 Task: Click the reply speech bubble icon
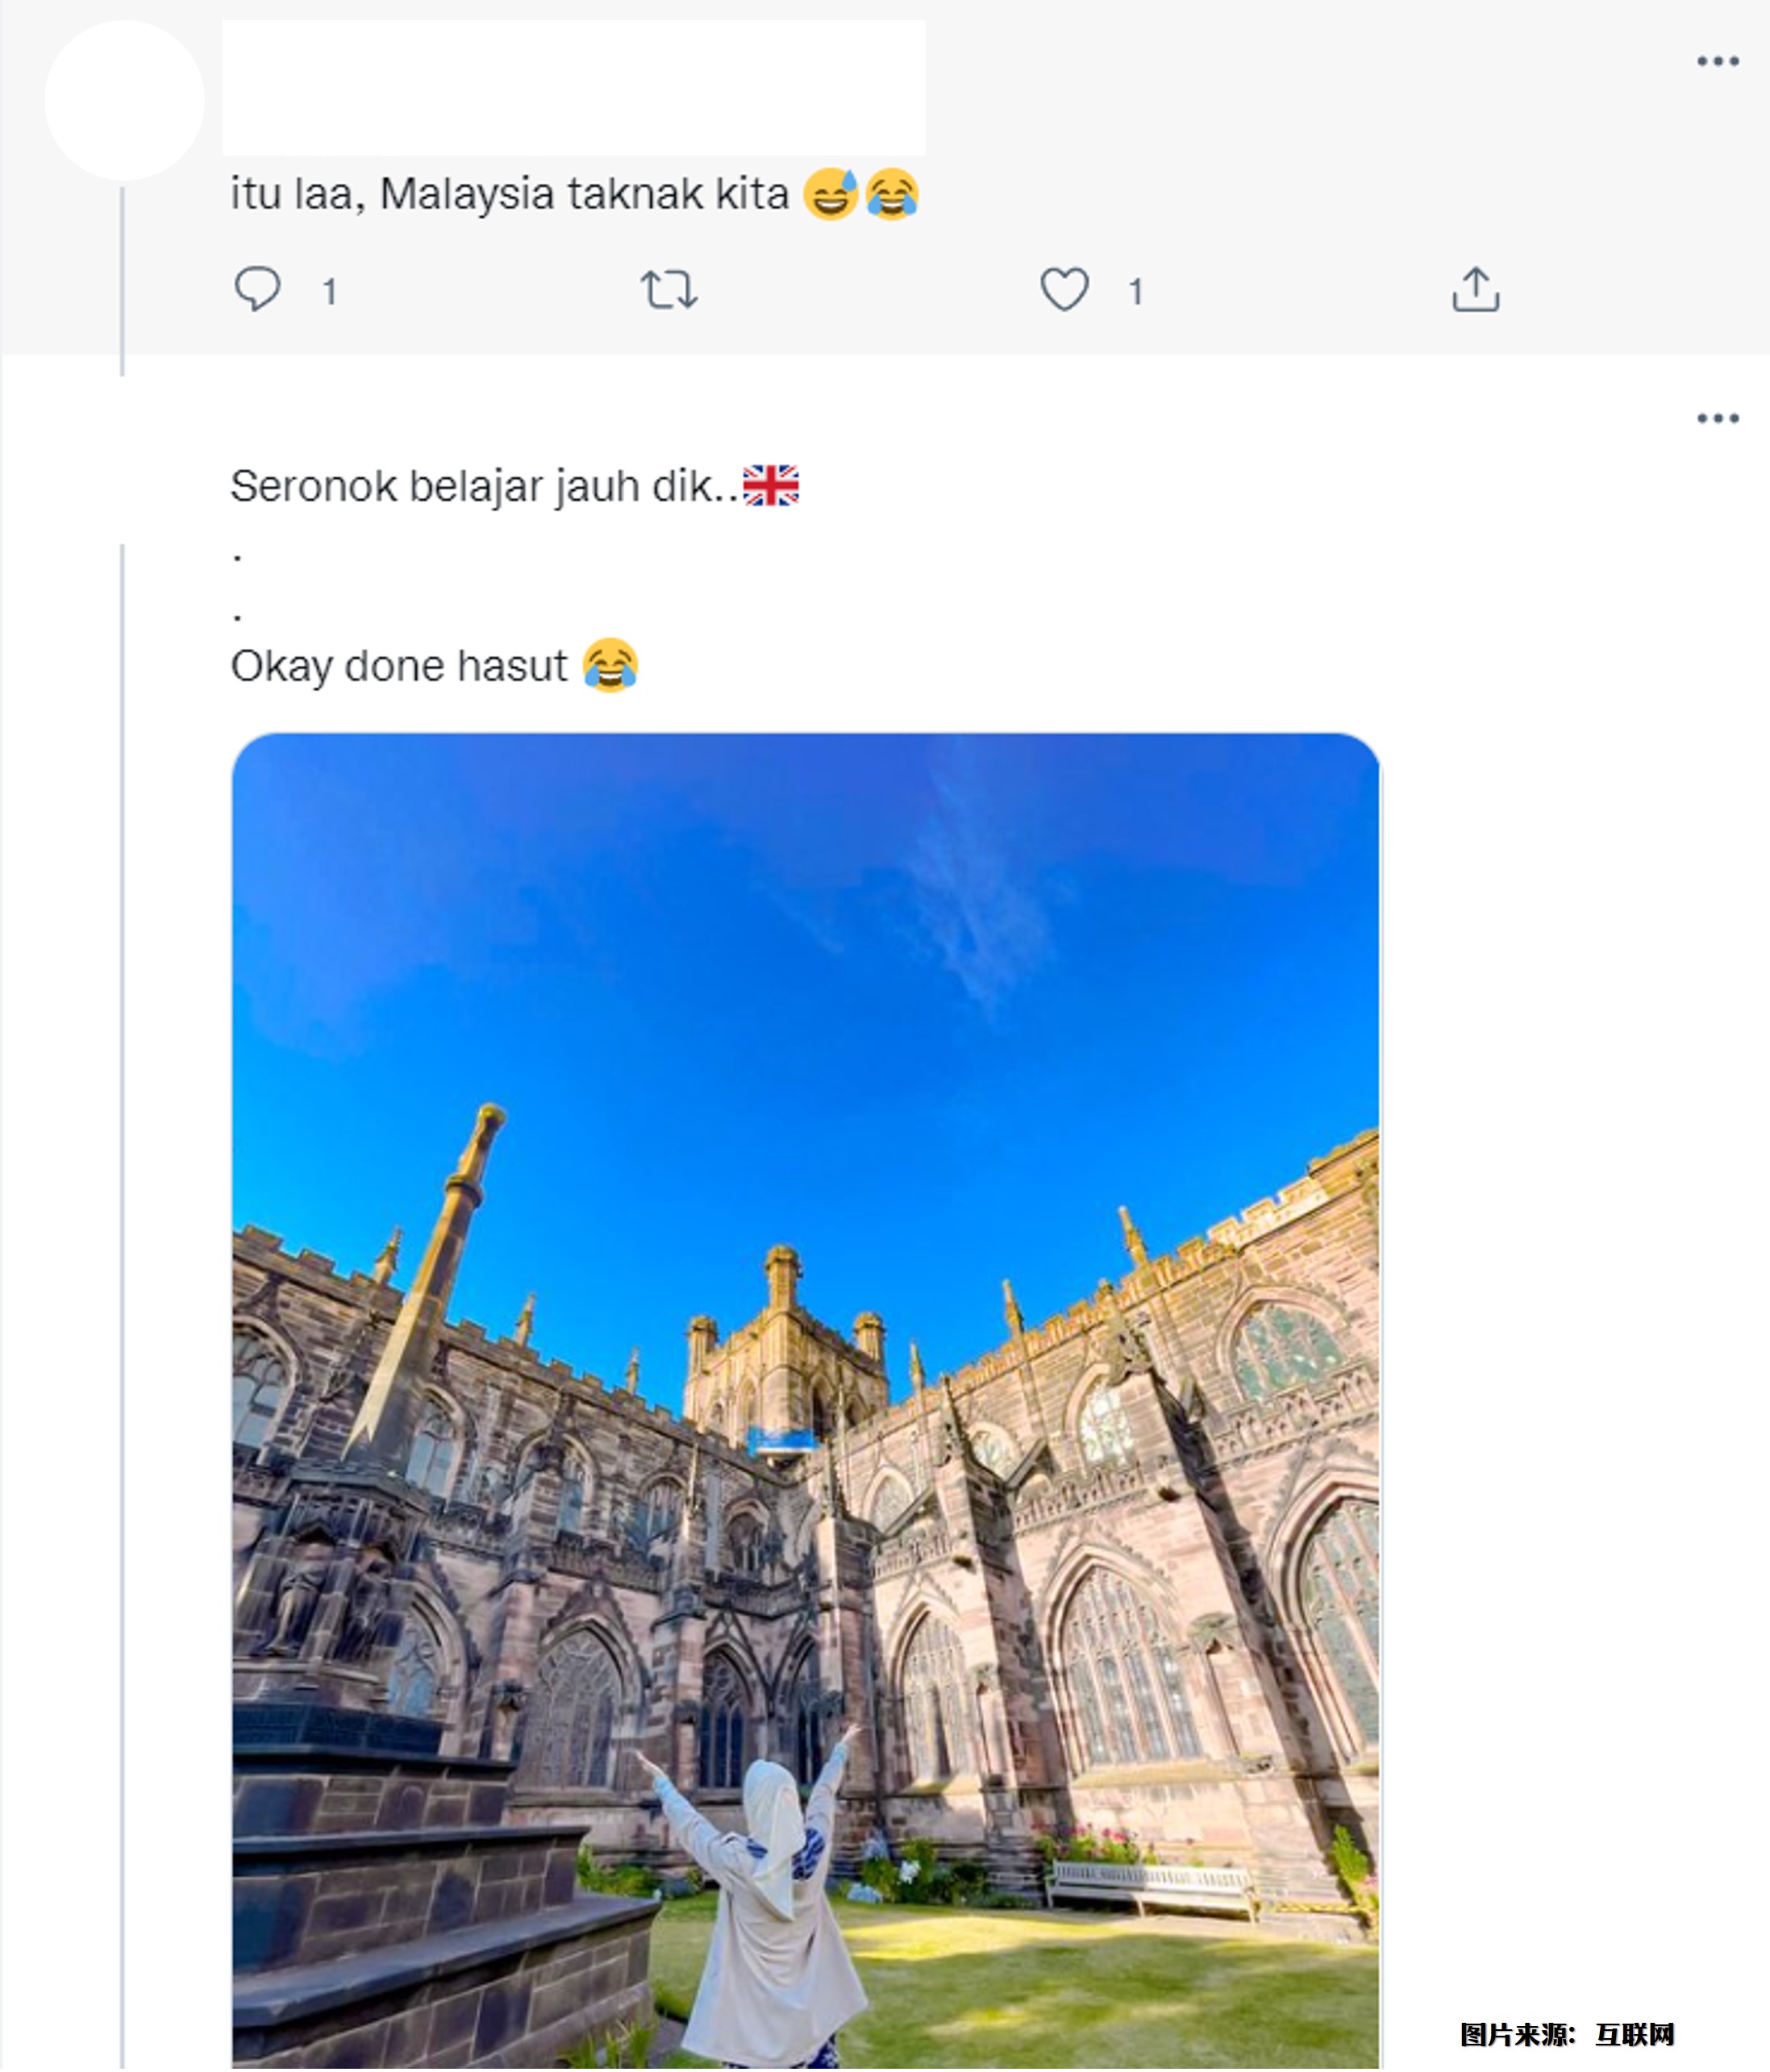coord(257,289)
